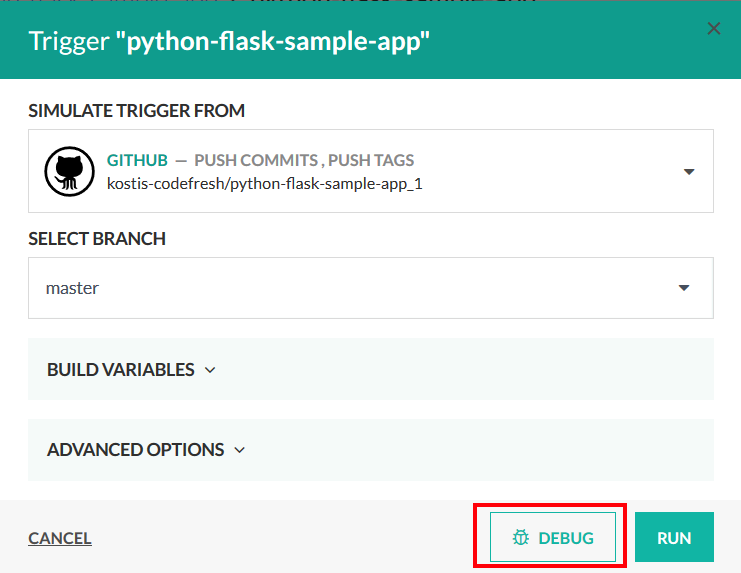
Task: Open the trigger source dropdown arrow
Action: 689,172
